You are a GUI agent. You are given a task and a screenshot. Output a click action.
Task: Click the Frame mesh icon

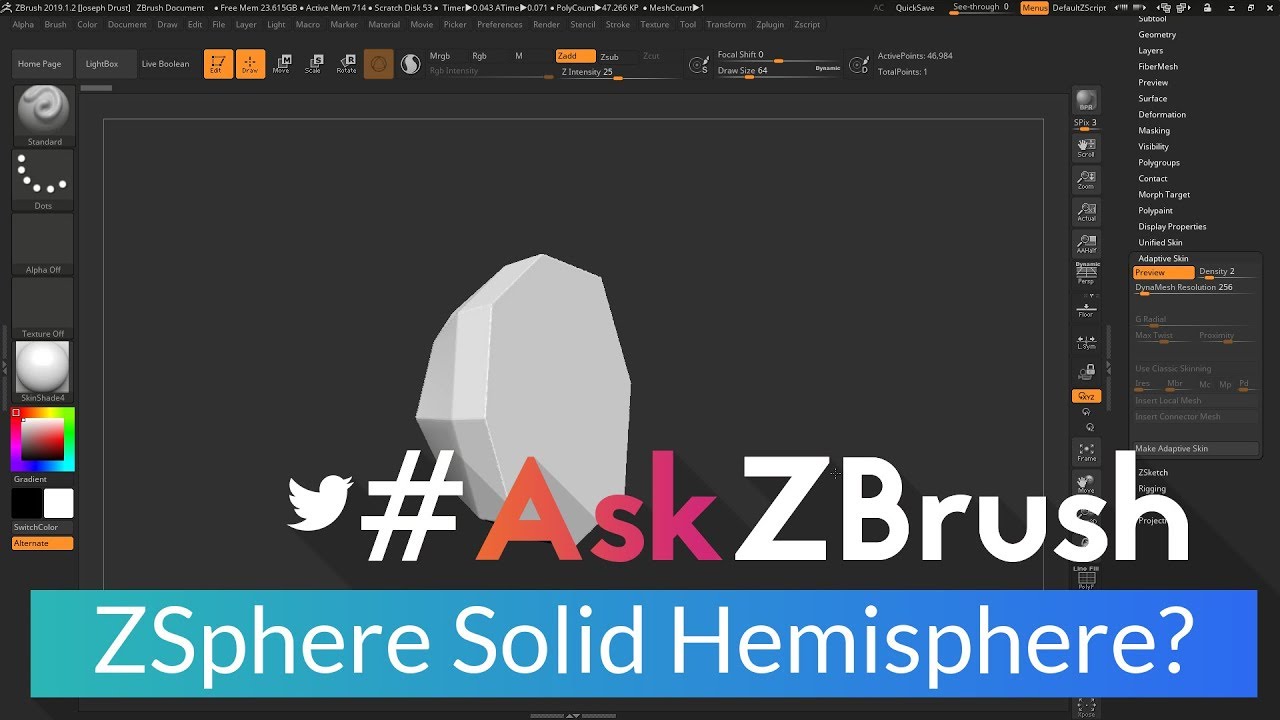(x=1086, y=452)
